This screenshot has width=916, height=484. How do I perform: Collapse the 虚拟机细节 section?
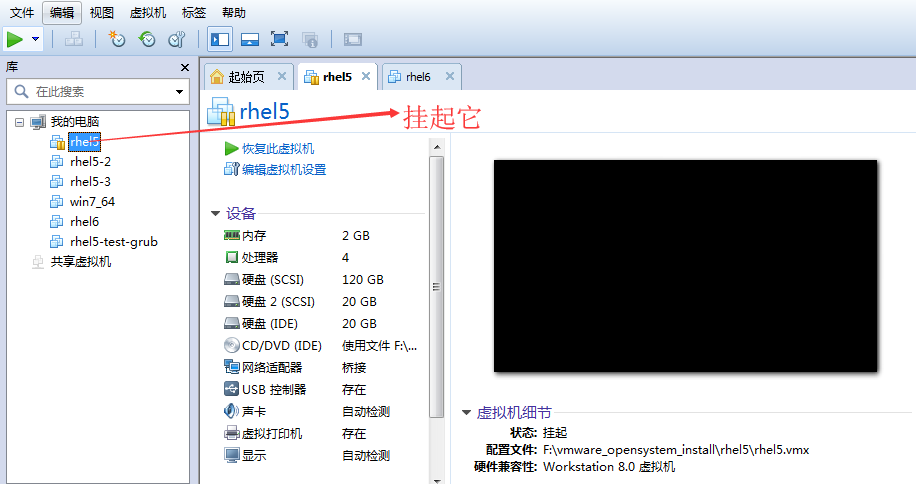[x=466, y=413]
